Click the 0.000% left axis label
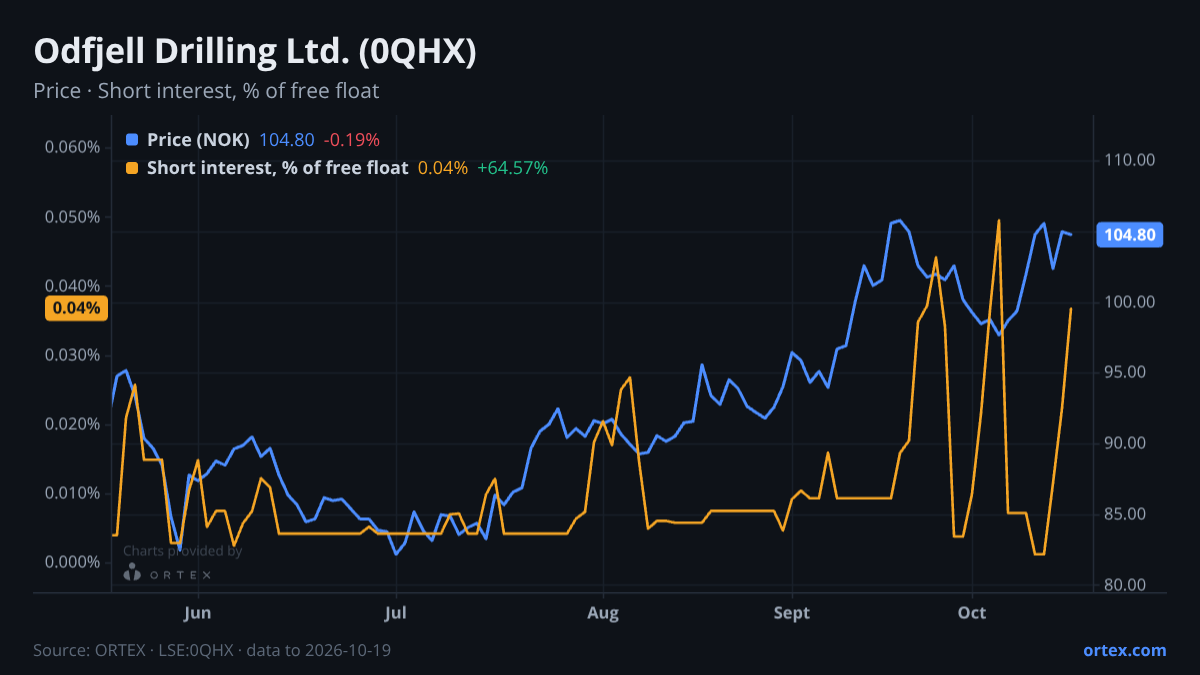 72,562
